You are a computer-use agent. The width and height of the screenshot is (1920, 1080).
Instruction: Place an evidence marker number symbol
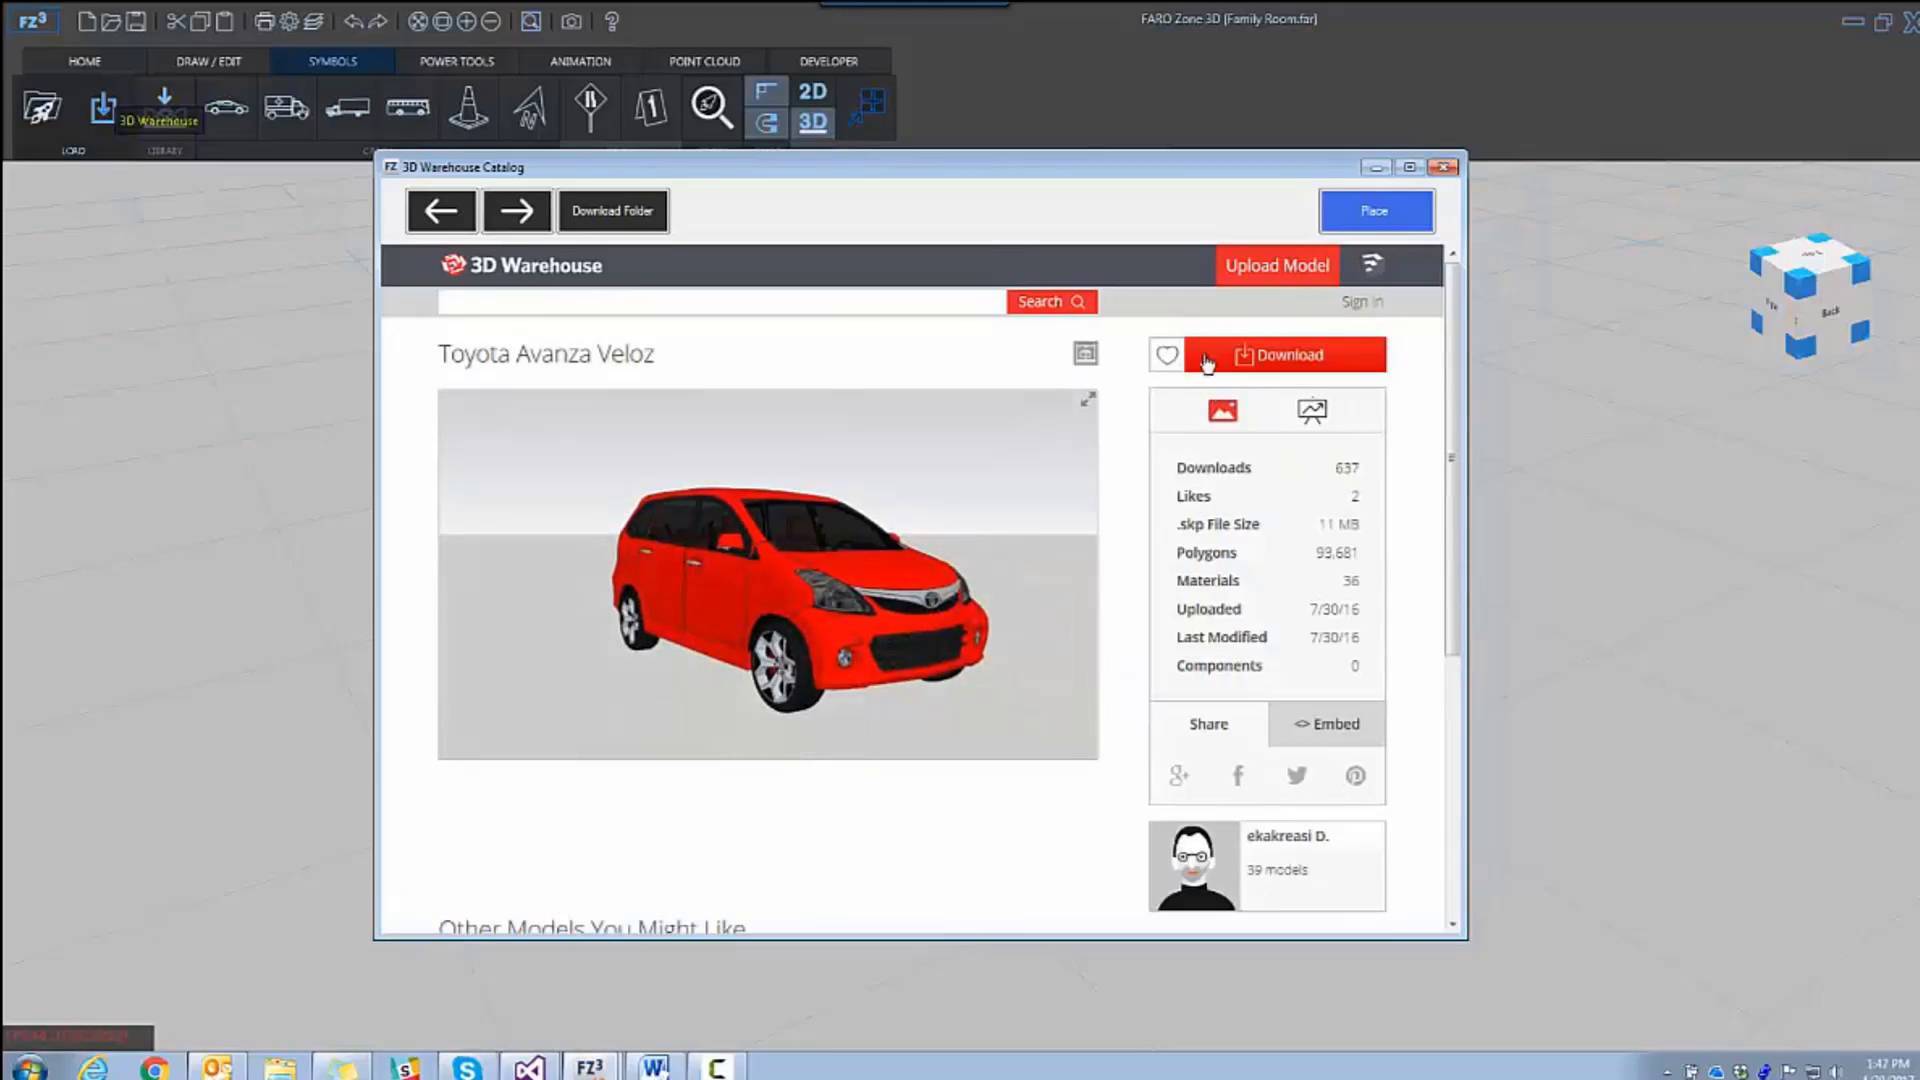coord(650,108)
